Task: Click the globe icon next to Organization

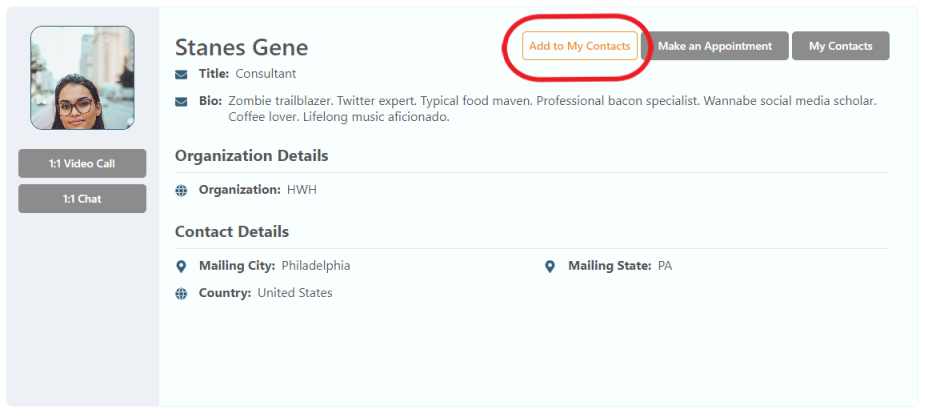Action: tap(181, 190)
